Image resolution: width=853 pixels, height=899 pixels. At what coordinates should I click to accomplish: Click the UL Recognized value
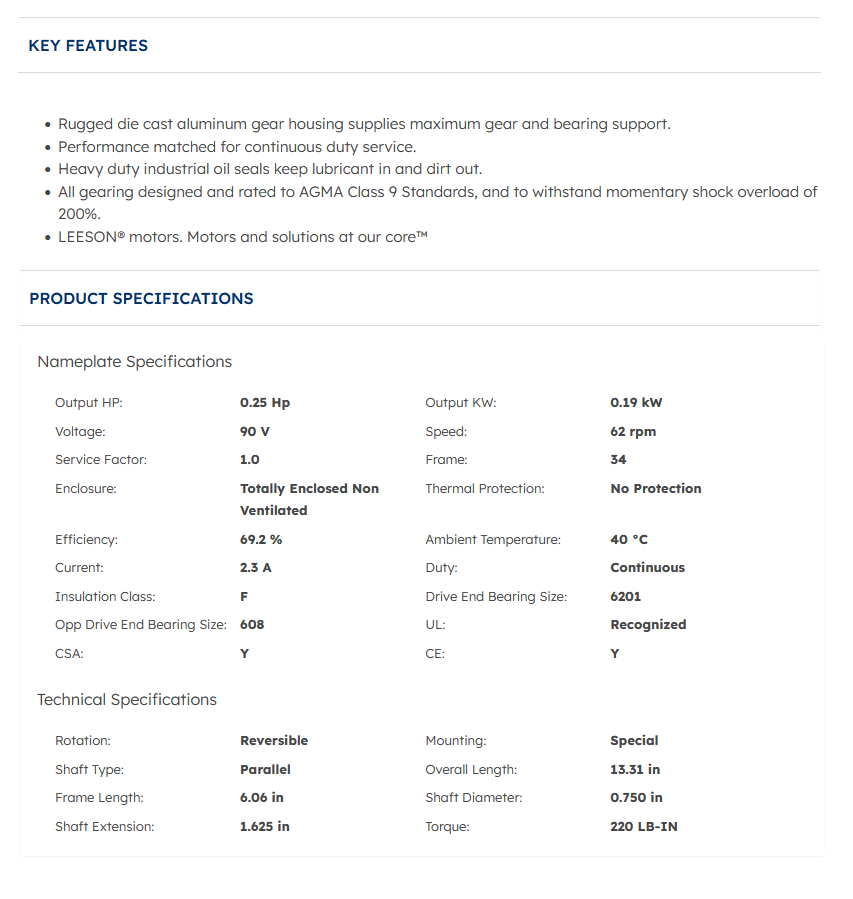[648, 625]
